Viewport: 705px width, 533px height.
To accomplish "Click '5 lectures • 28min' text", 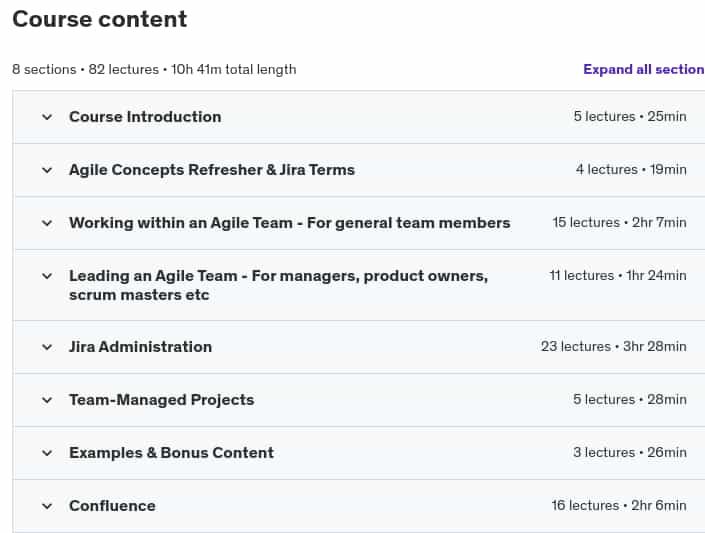I will click(629, 399).
